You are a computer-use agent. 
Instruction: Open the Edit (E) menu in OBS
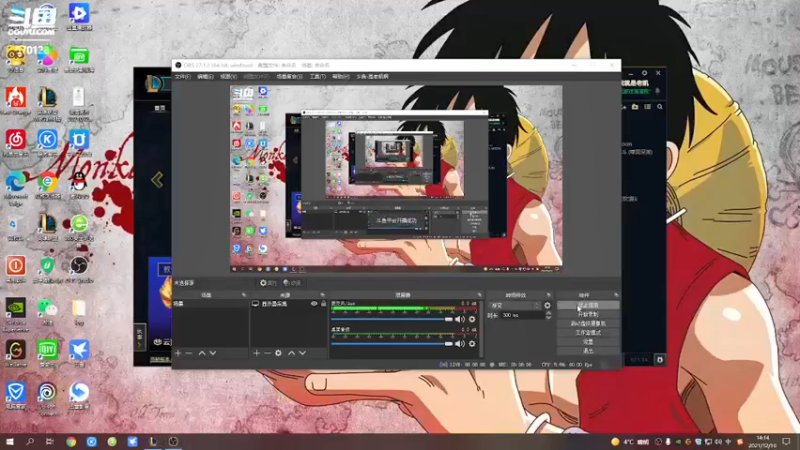[x=205, y=77]
